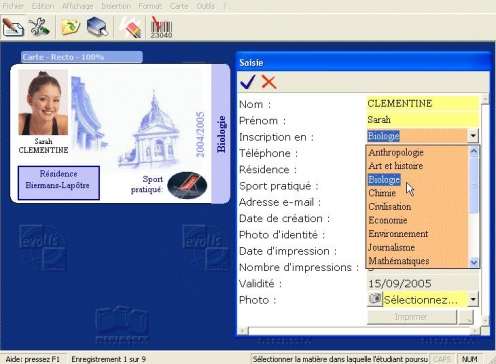Click the 2004/2005 year text on card
Image resolution: width=496 pixels, height=364 pixels.
200,135
